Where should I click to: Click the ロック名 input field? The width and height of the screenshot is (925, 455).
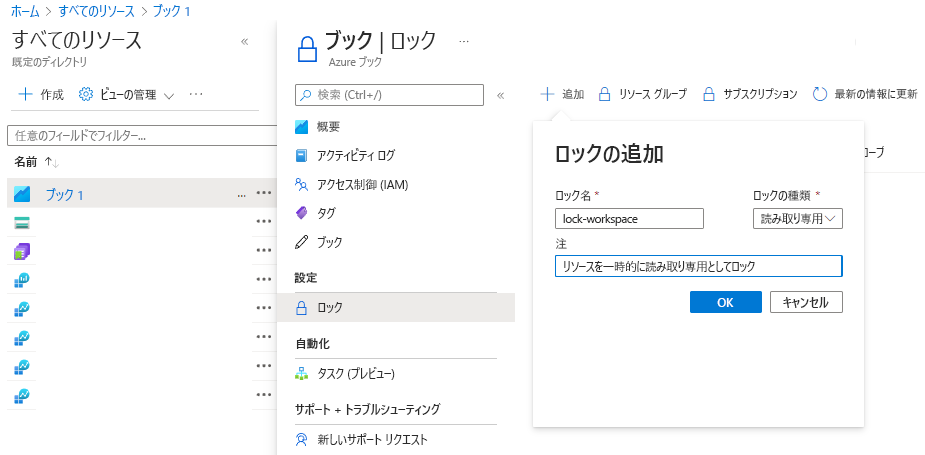(629, 218)
